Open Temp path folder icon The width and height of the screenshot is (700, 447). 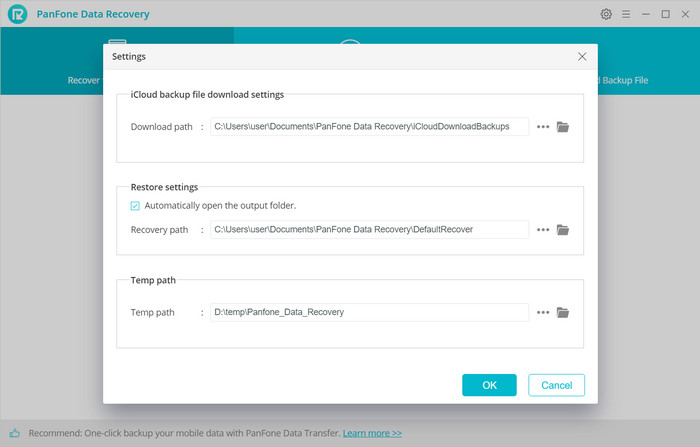click(562, 312)
